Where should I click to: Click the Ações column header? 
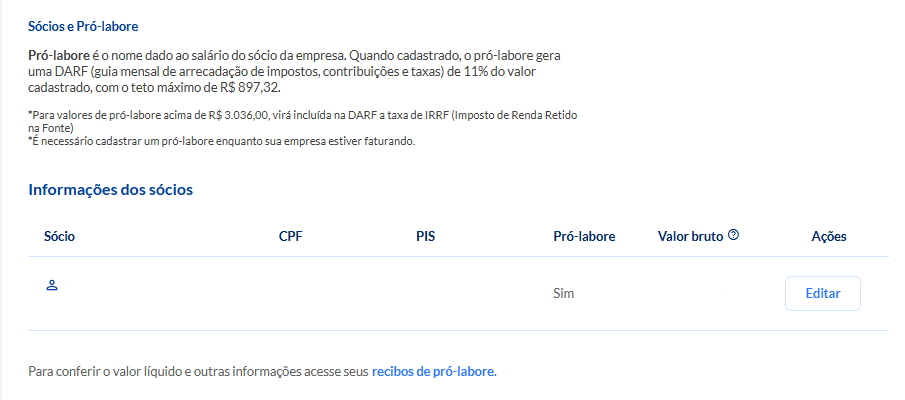[x=829, y=236]
